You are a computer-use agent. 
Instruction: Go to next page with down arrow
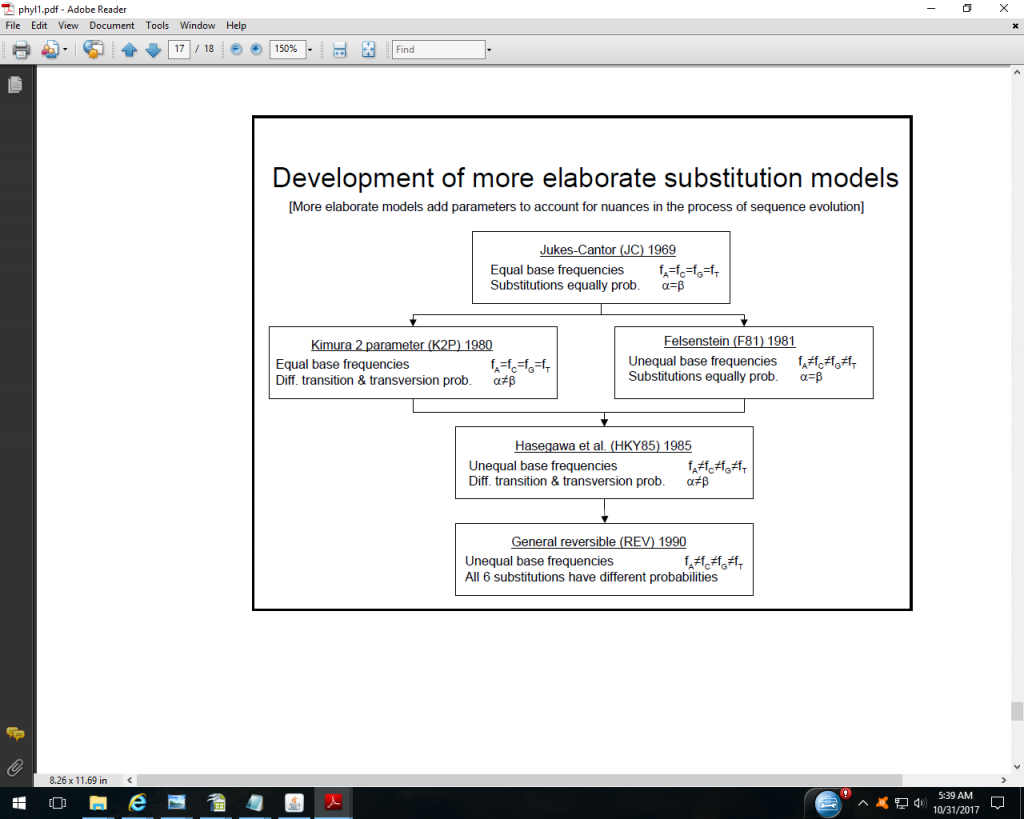tap(153, 49)
